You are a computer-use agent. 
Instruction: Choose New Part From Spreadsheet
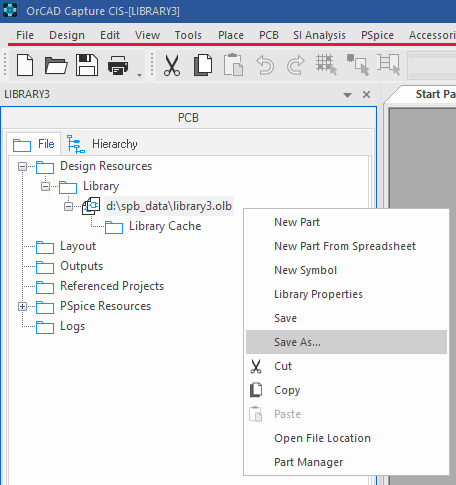[x=346, y=246]
